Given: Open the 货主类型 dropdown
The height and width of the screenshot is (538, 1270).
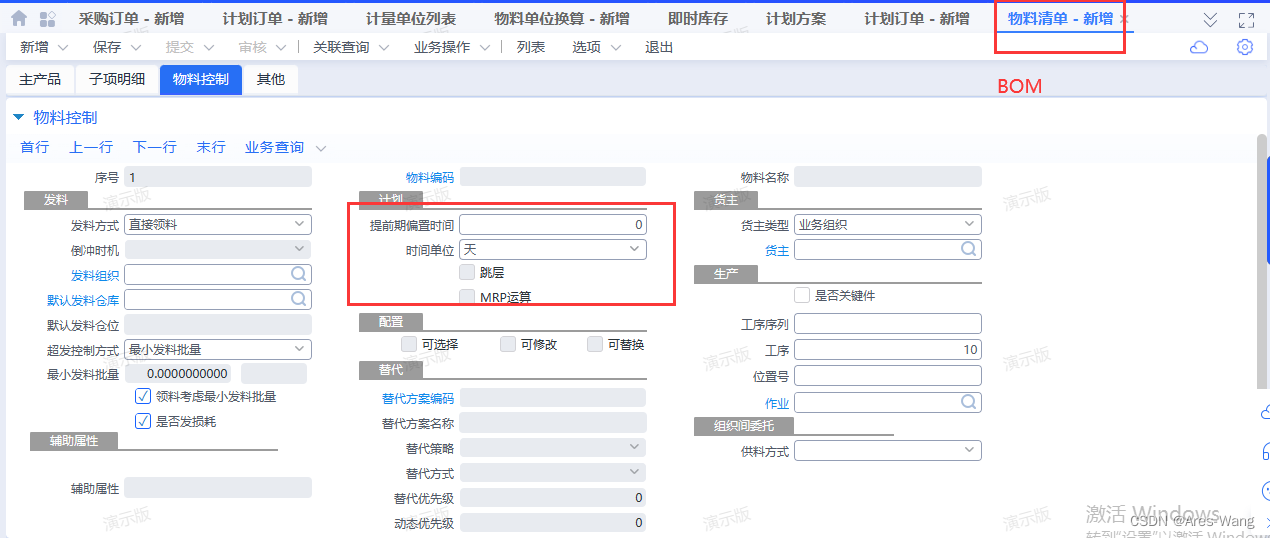Looking at the screenshot, I should click(888, 225).
